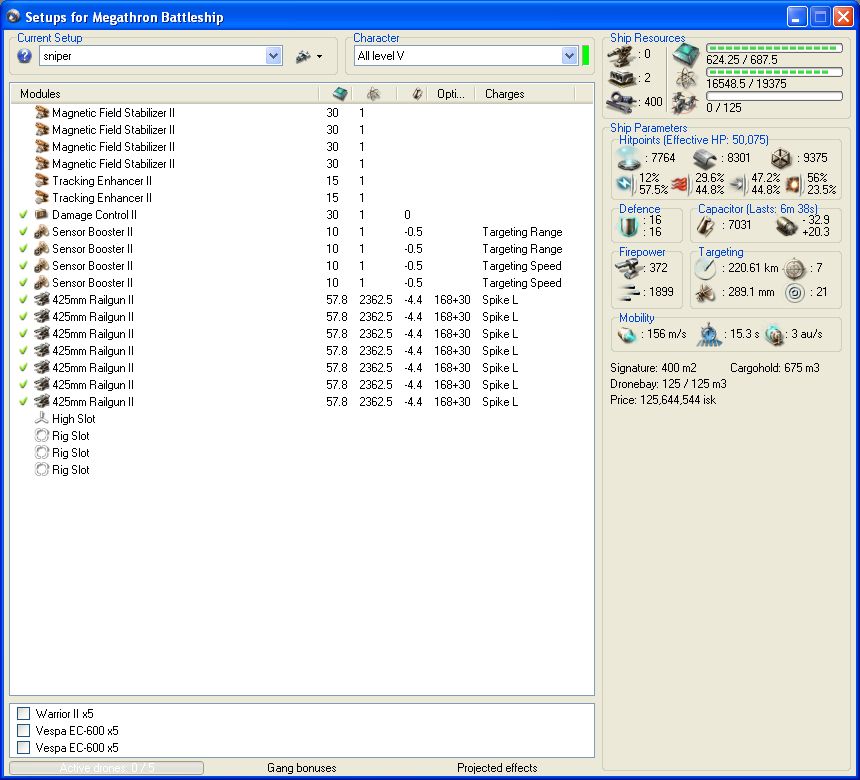The width and height of the screenshot is (860, 780).
Task: Click the targeting range icon showing 220.61 km
Action: 705,268
